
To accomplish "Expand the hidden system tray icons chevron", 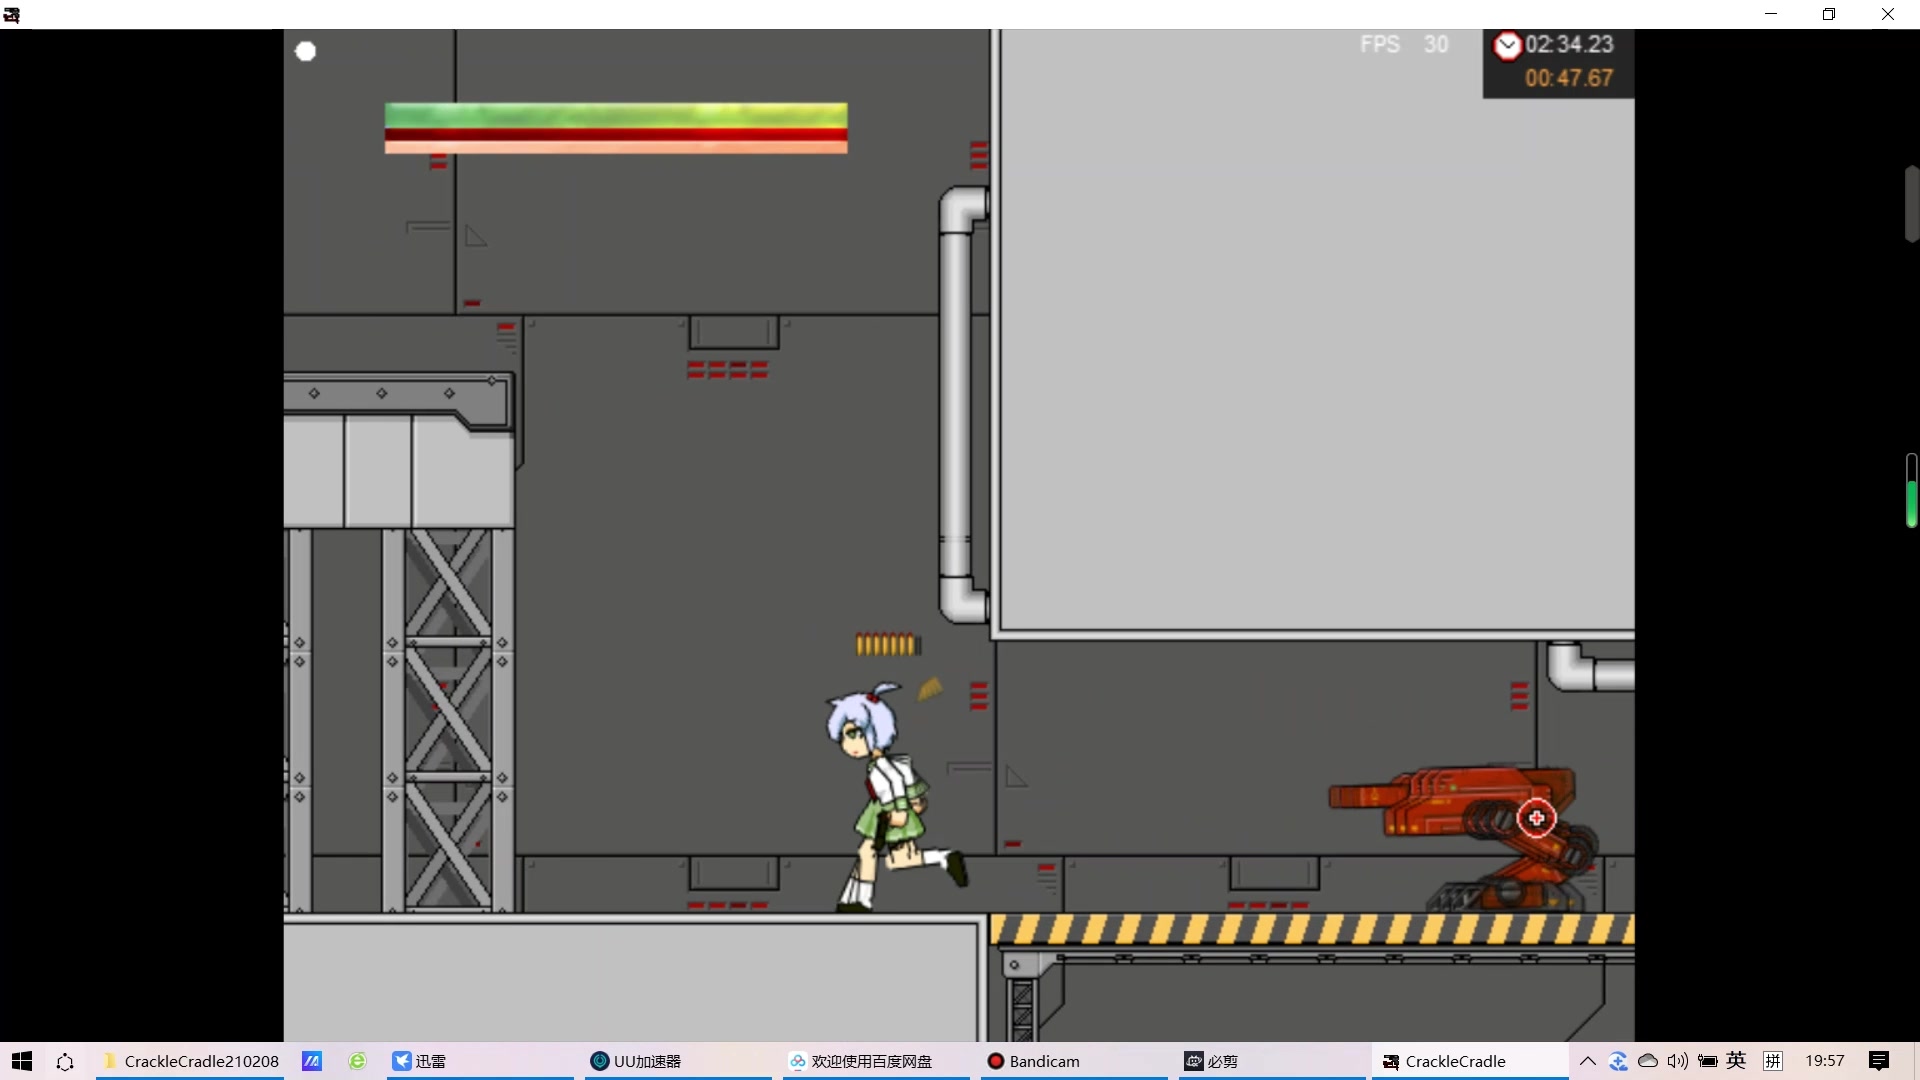I will tap(1587, 1061).
